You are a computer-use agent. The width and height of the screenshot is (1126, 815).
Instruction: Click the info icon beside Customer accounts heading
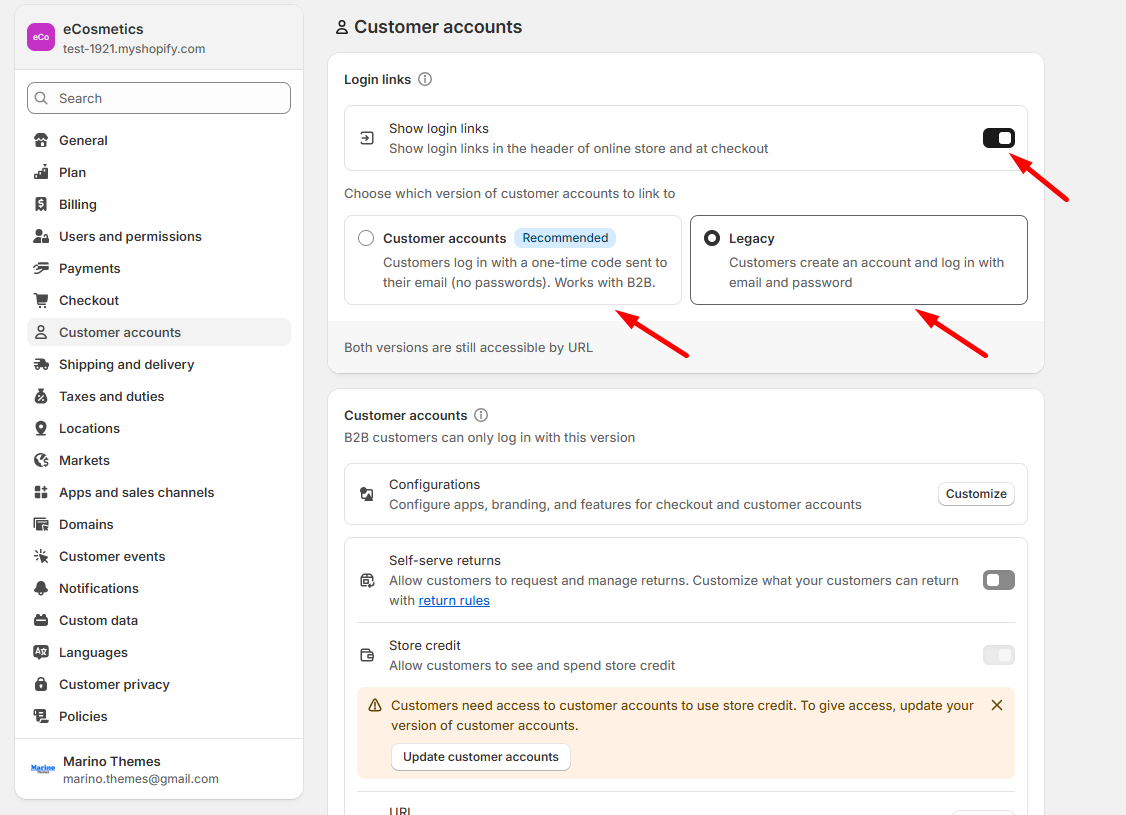click(x=481, y=415)
